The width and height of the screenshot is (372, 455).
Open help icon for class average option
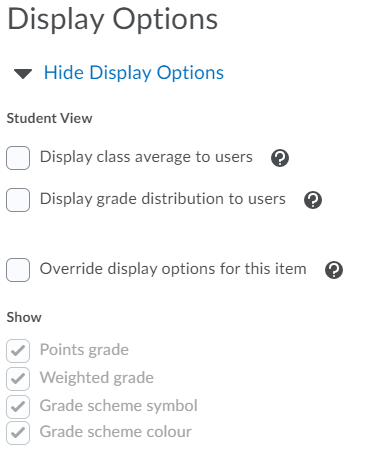(280, 158)
